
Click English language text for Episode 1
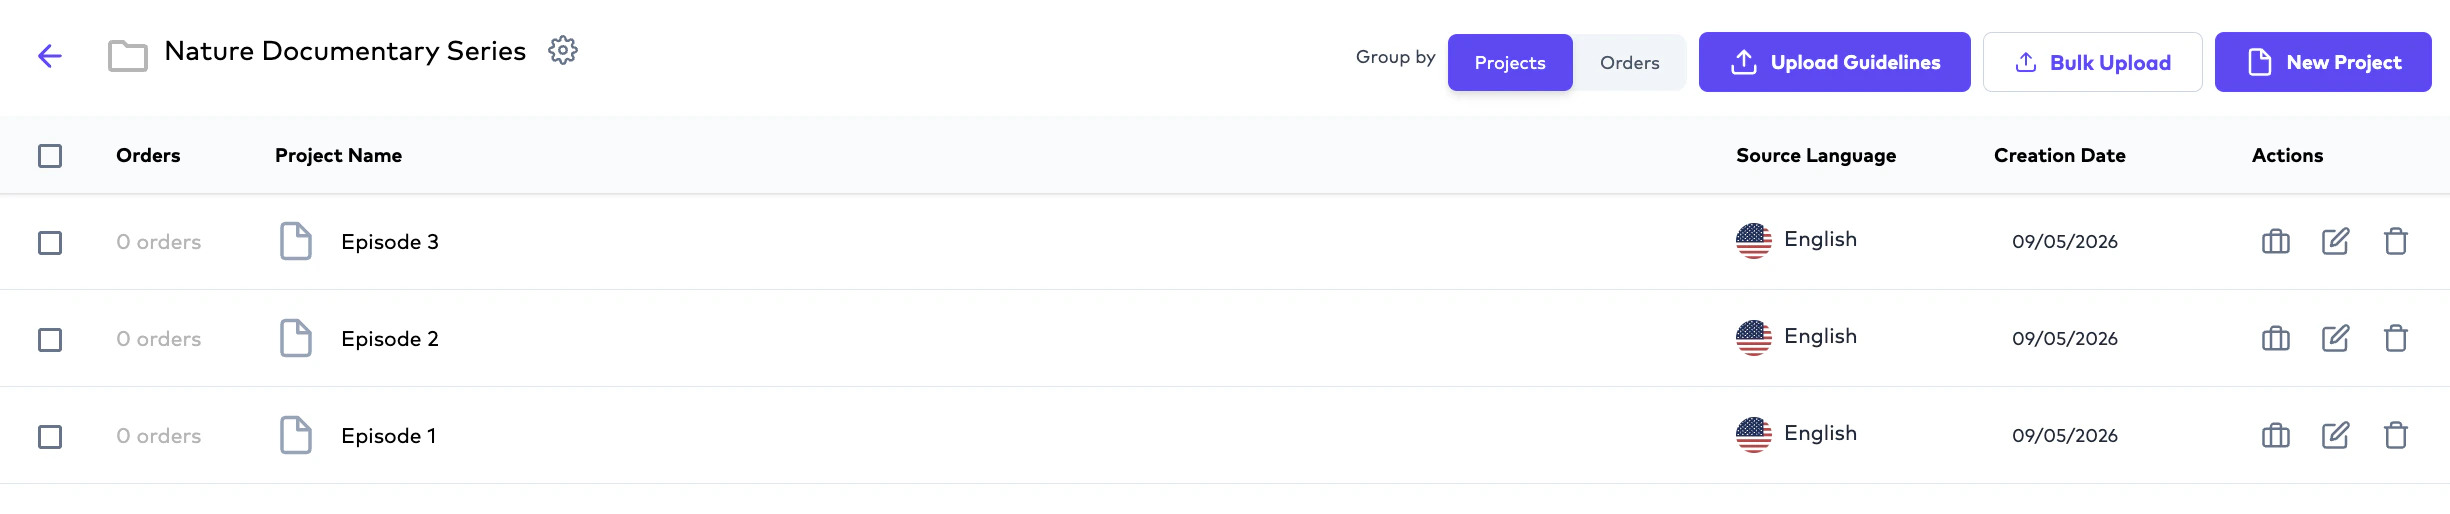(1821, 433)
